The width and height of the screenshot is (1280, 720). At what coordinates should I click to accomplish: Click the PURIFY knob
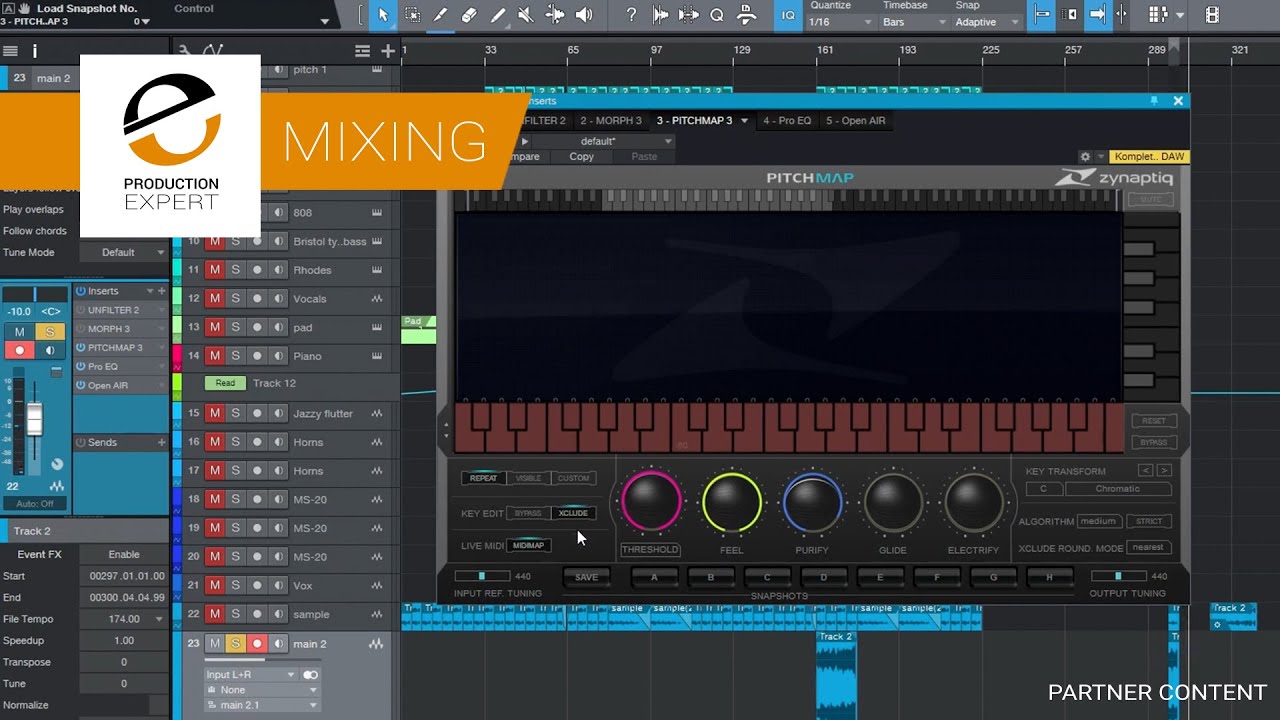[x=812, y=502]
